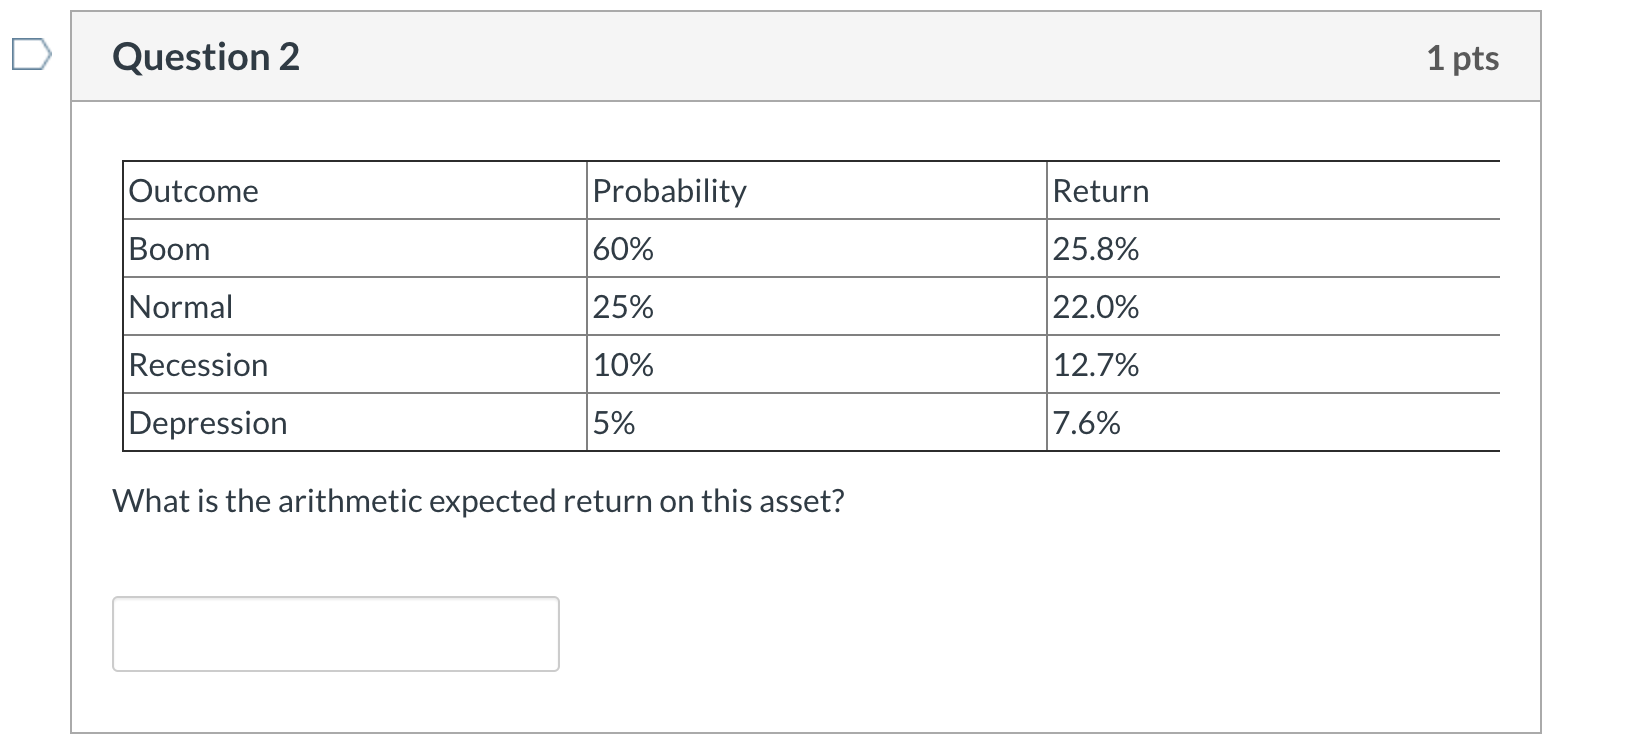Select the 10% probability value
Image resolution: width=1636 pixels, height=756 pixels.
(622, 364)
